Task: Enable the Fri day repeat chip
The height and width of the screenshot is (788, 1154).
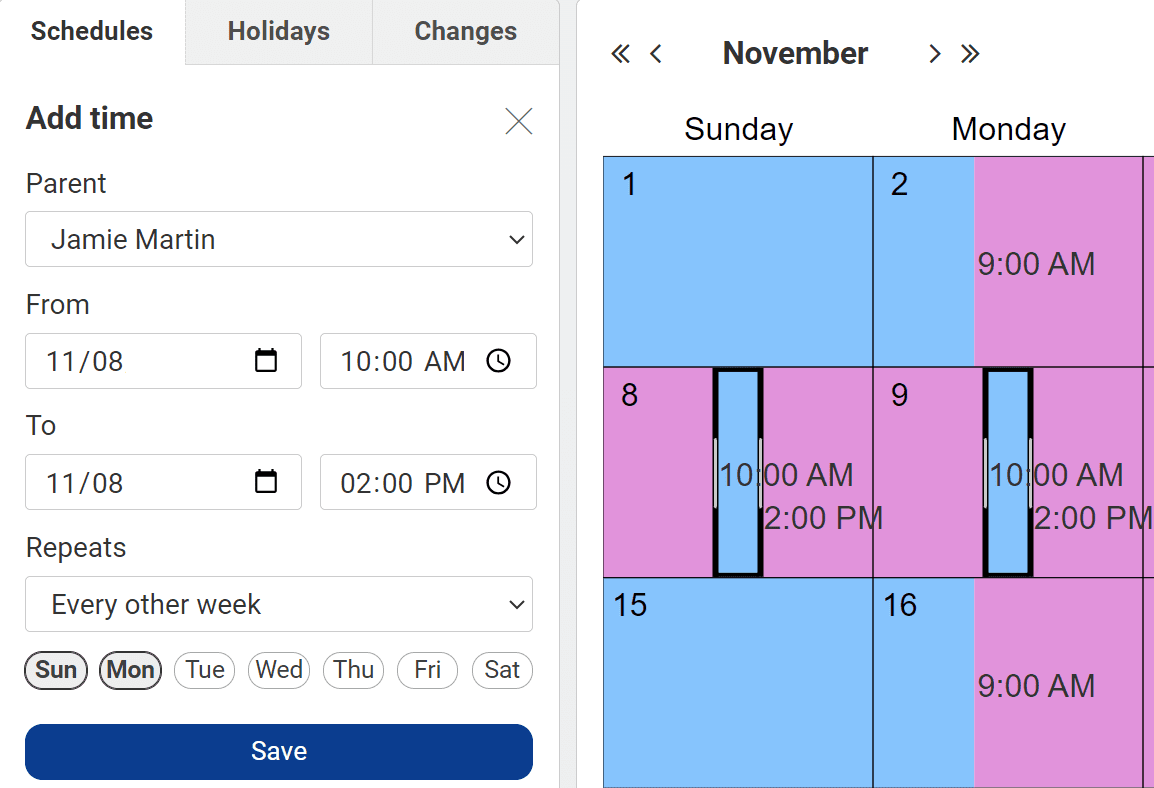Action: tap(428, 670)
